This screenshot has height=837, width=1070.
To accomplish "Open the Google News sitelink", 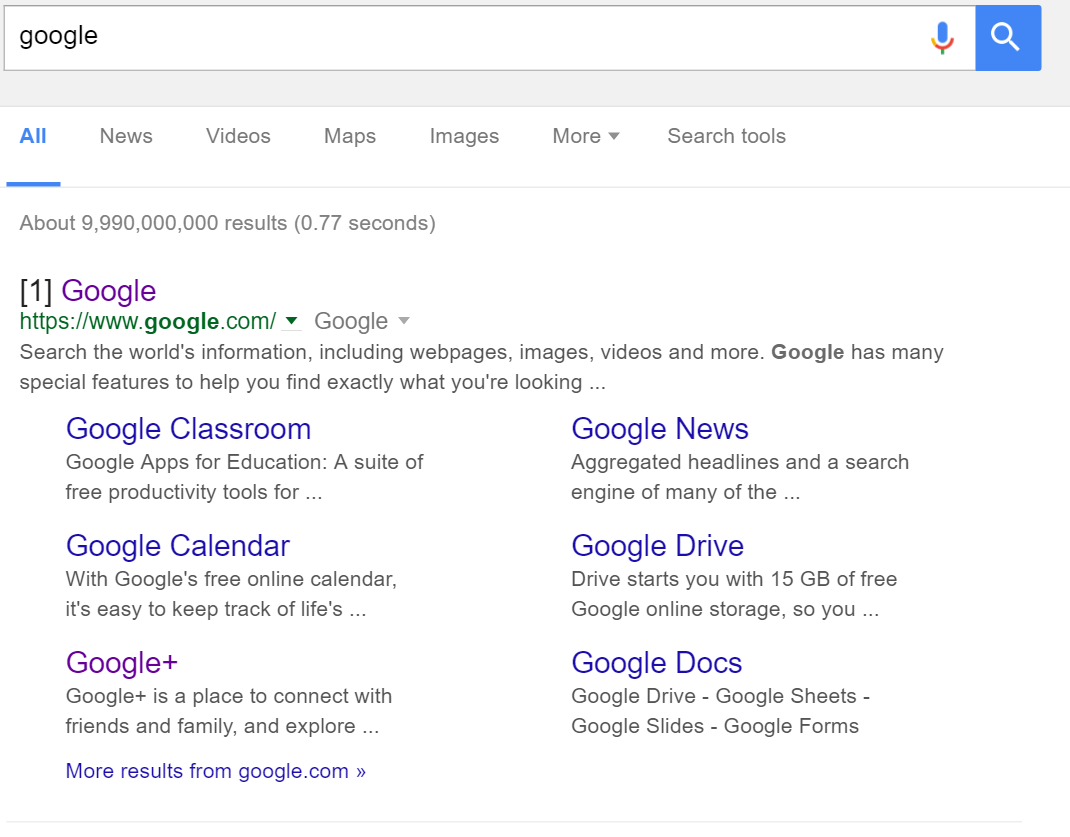I will [659, 429].
